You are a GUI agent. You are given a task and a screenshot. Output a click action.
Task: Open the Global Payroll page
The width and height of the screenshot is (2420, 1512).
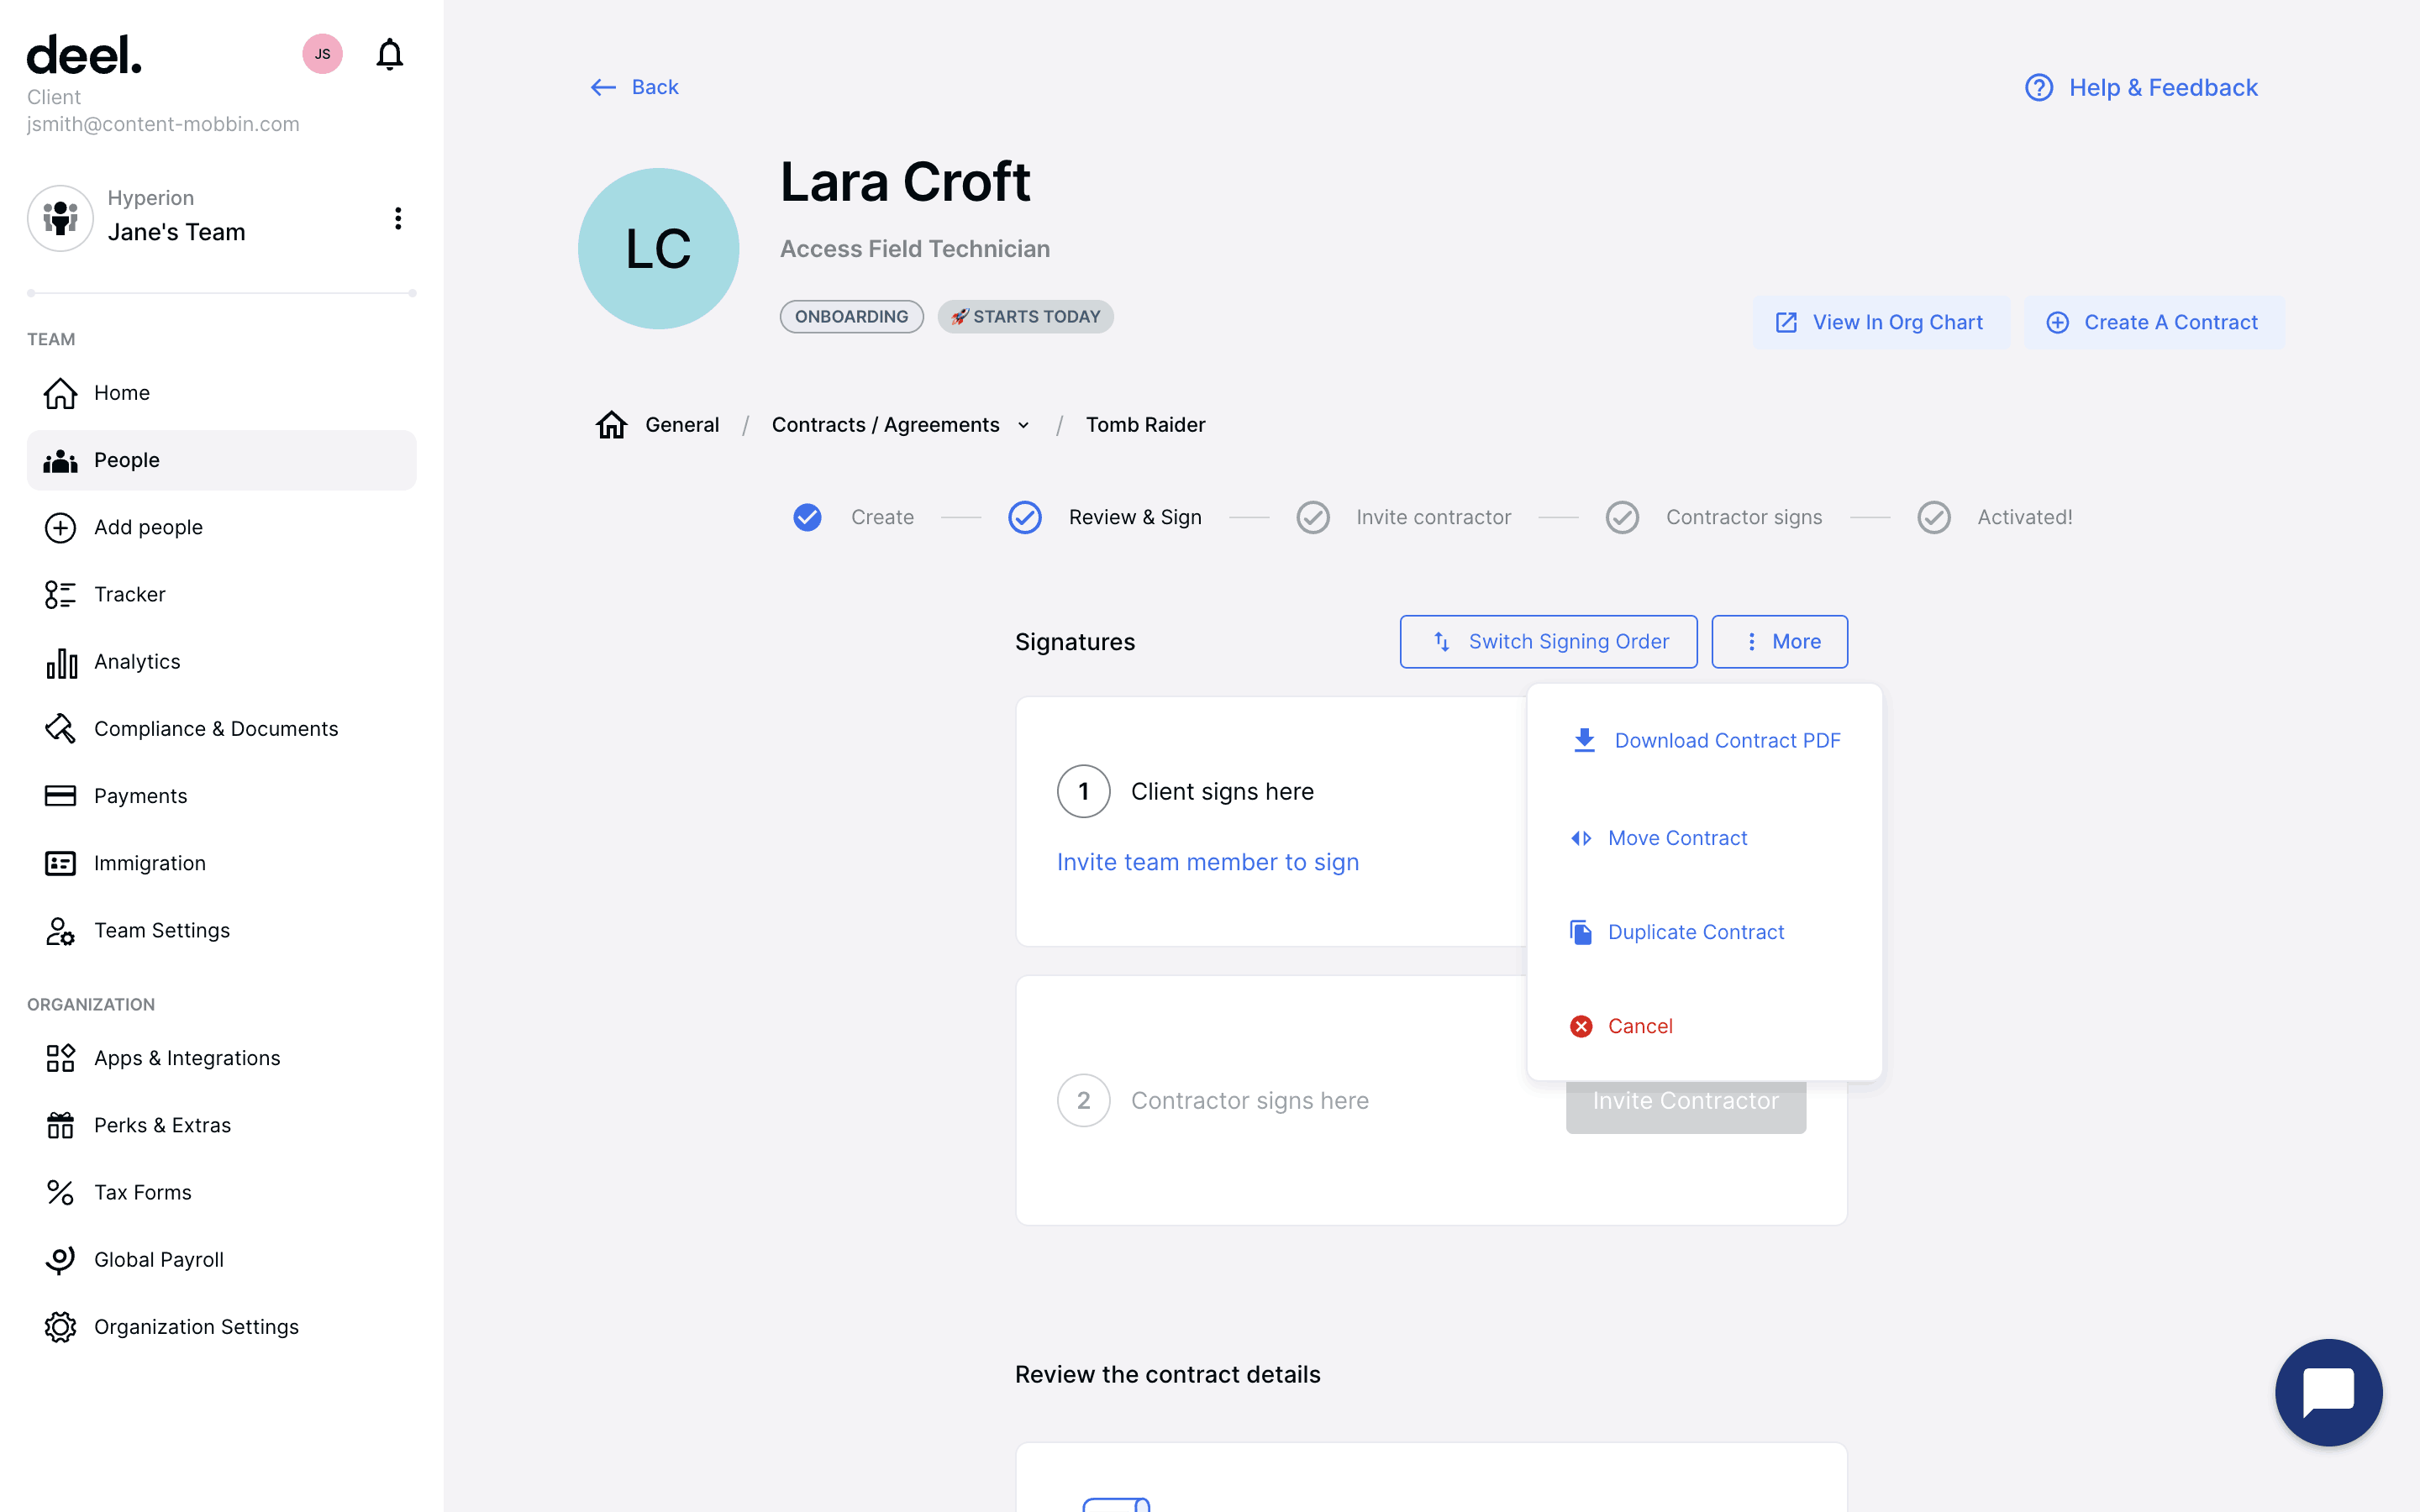pos(158,1259)
